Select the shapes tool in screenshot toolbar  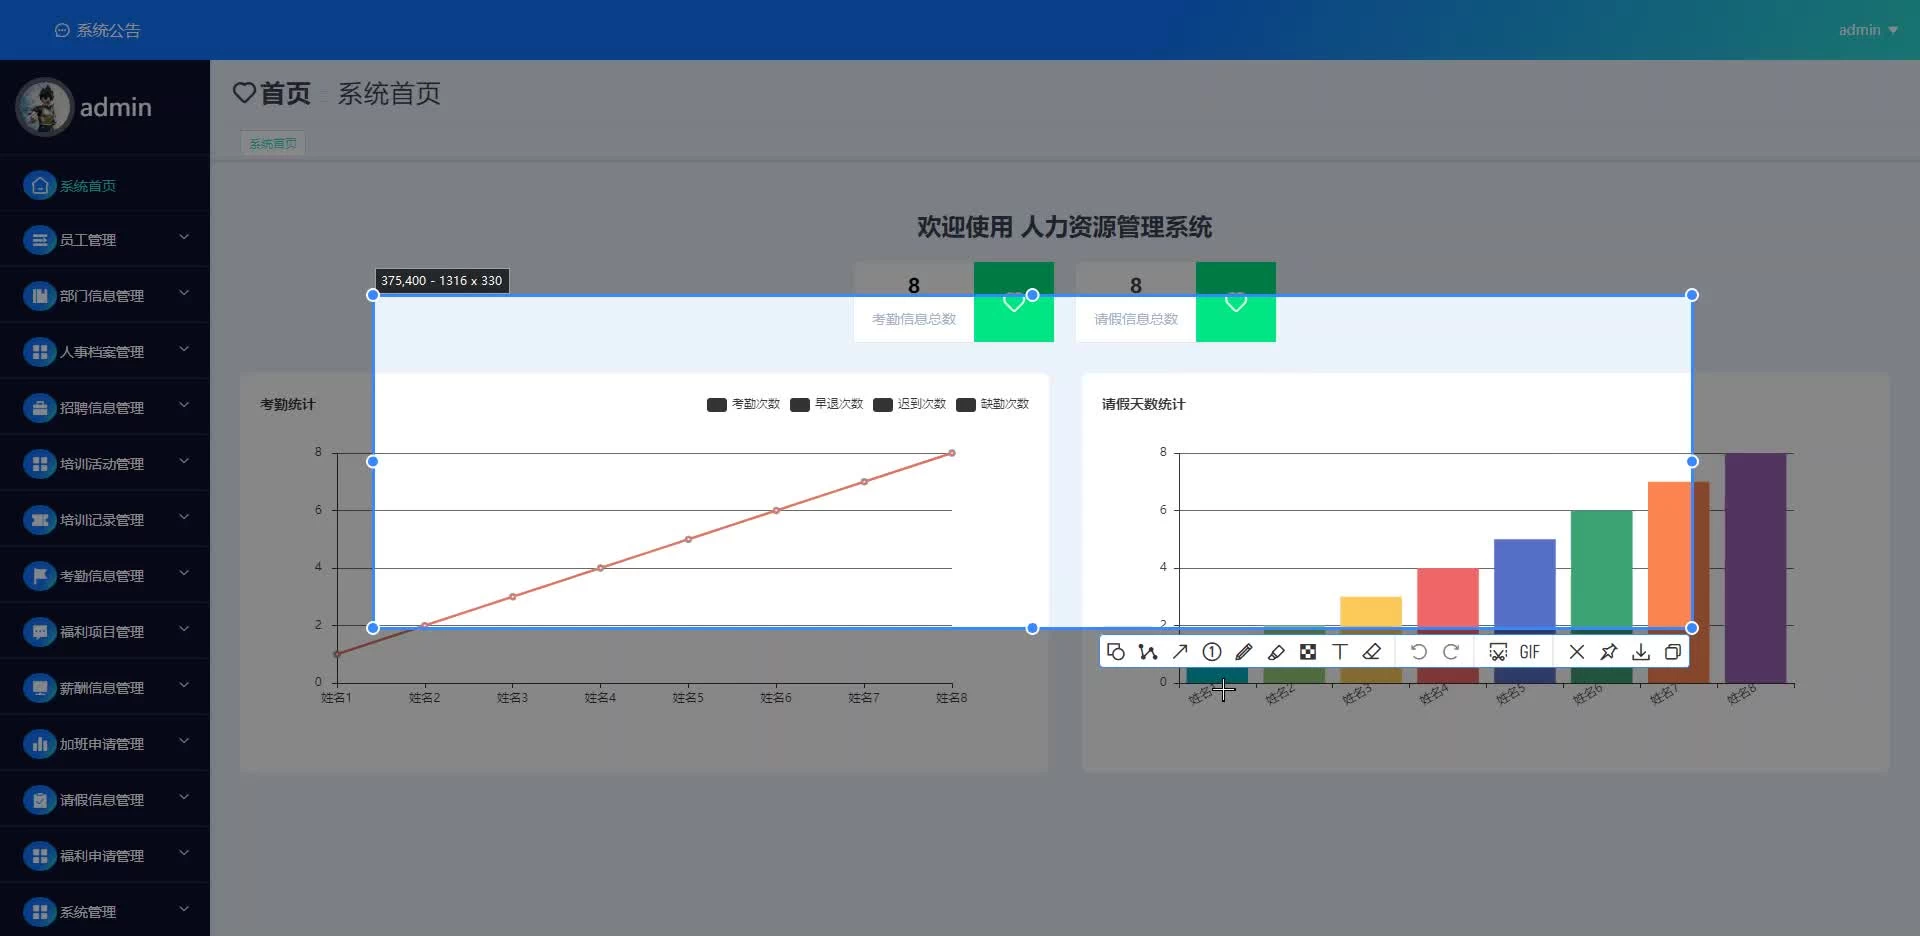1116,652
